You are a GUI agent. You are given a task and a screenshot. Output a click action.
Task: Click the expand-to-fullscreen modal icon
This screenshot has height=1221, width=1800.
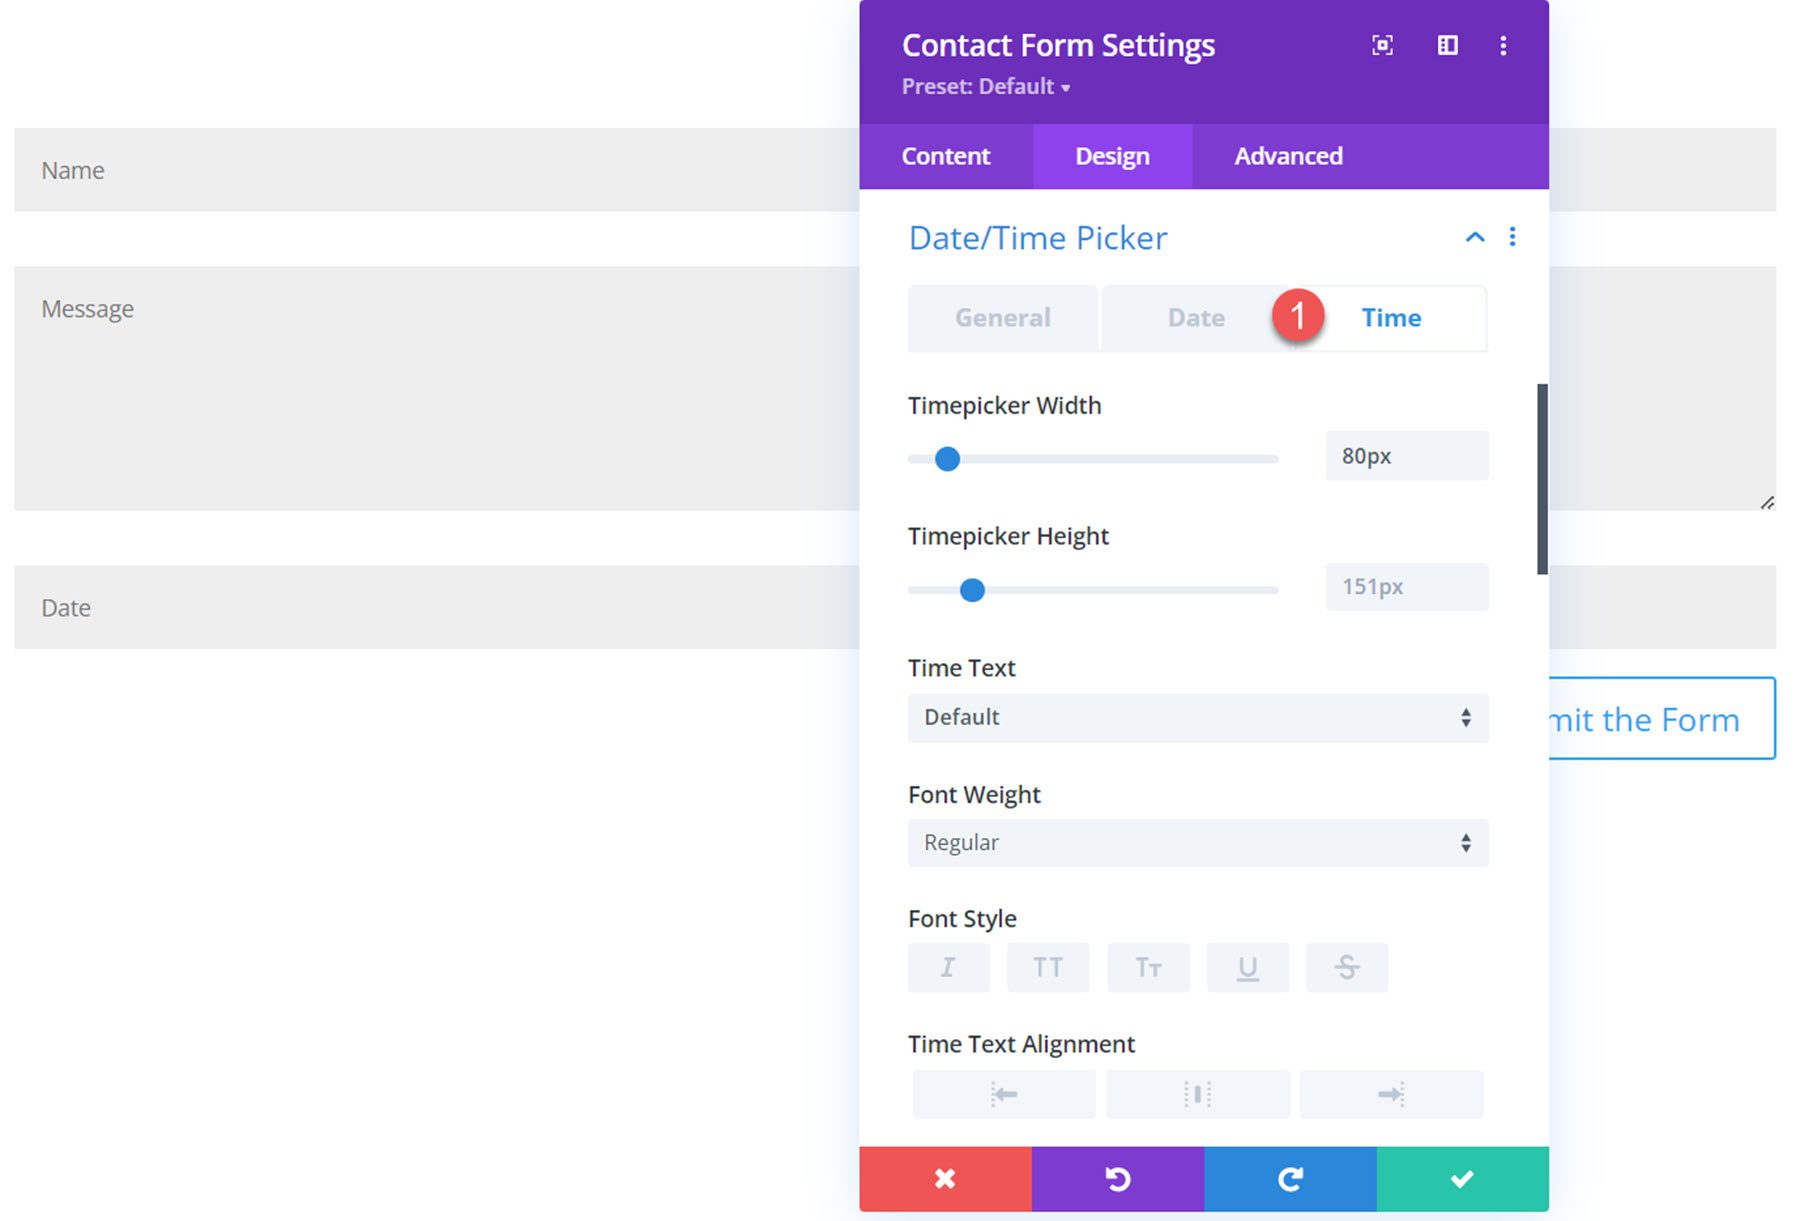1382,45
